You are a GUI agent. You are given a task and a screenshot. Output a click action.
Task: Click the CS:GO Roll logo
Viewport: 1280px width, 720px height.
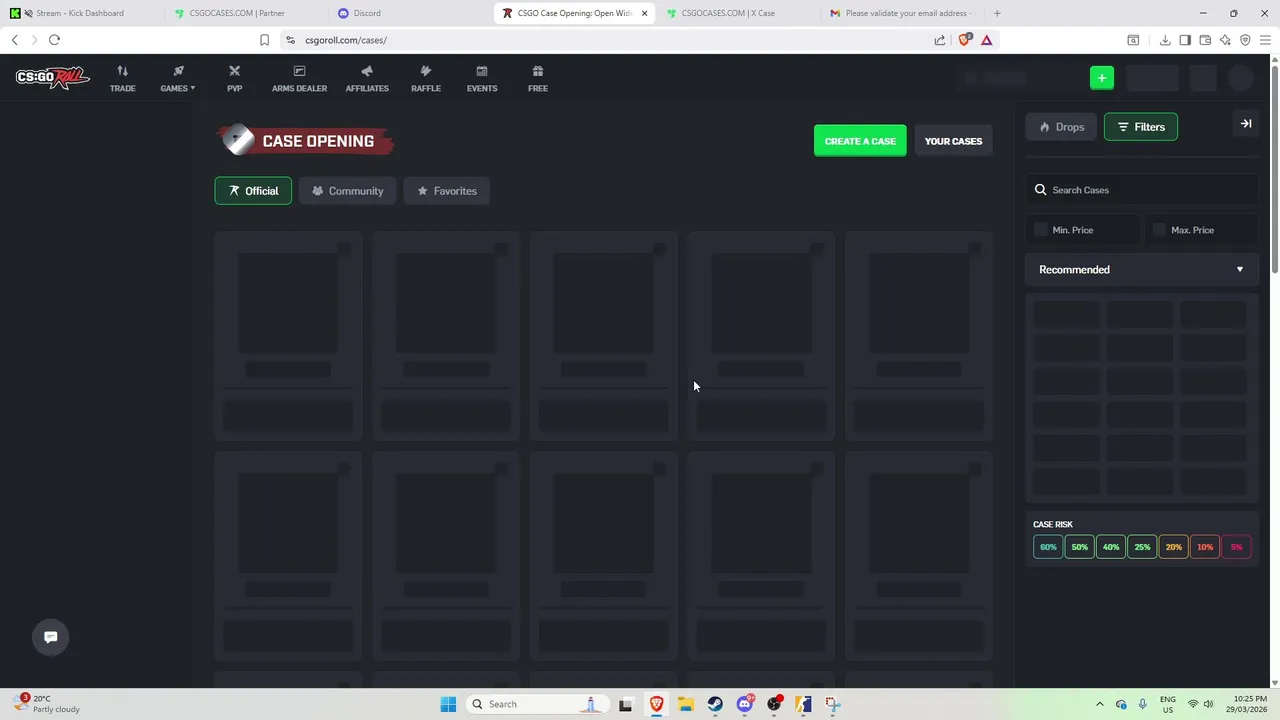pos(52,78)
